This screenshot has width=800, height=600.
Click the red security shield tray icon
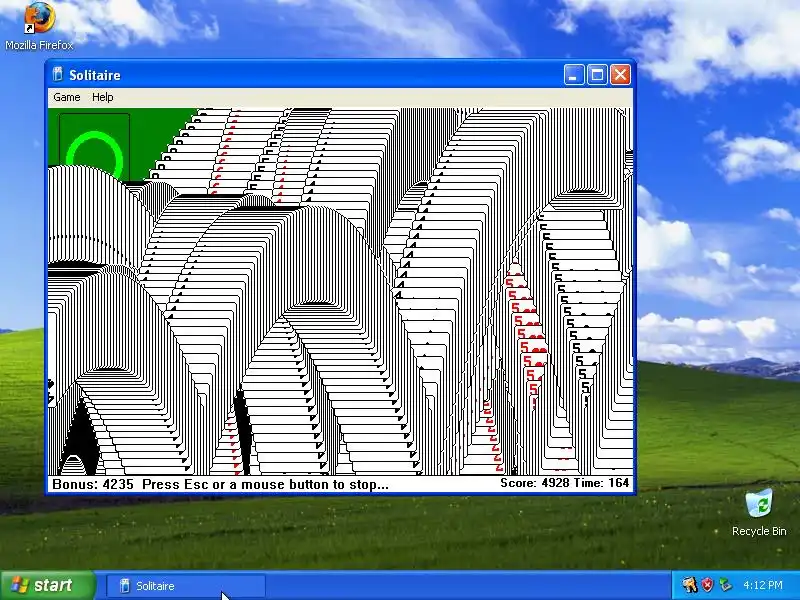(x=707, y=585)
